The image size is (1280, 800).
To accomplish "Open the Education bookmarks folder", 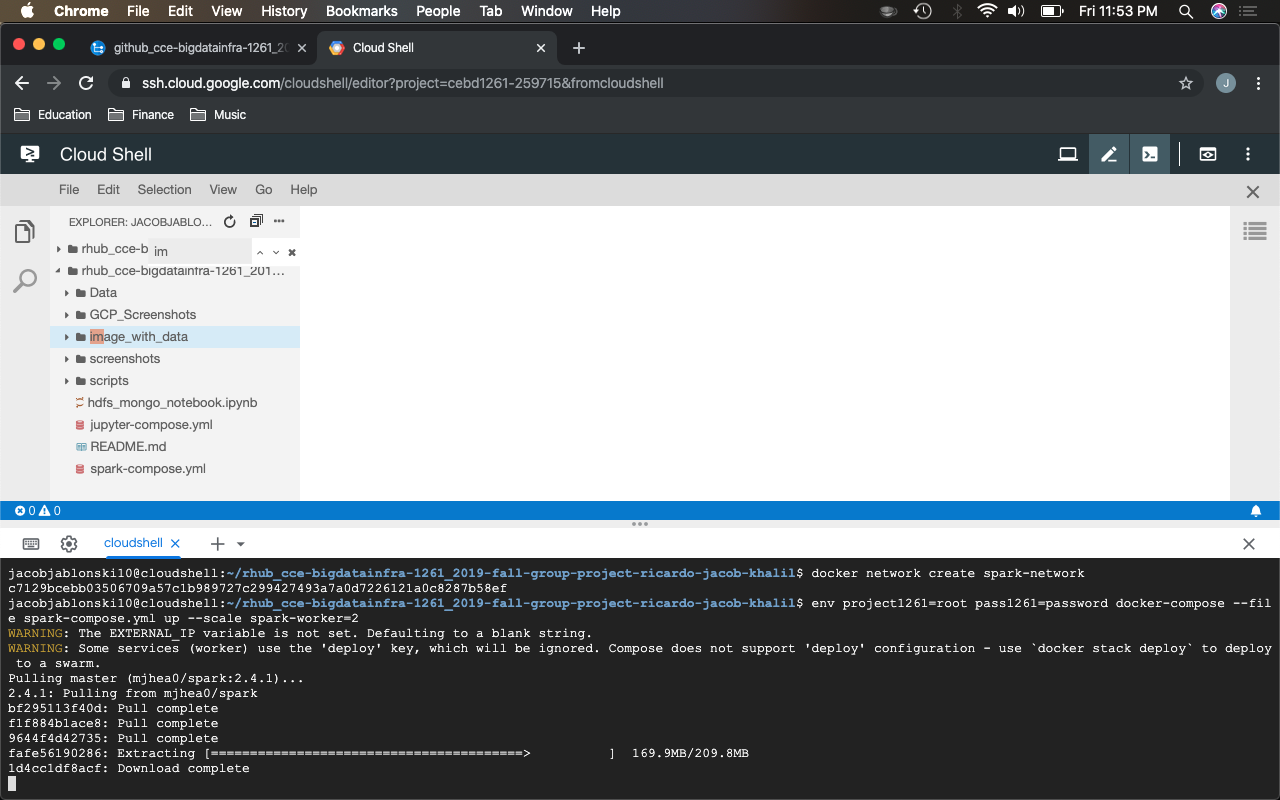I will (53, 115).
